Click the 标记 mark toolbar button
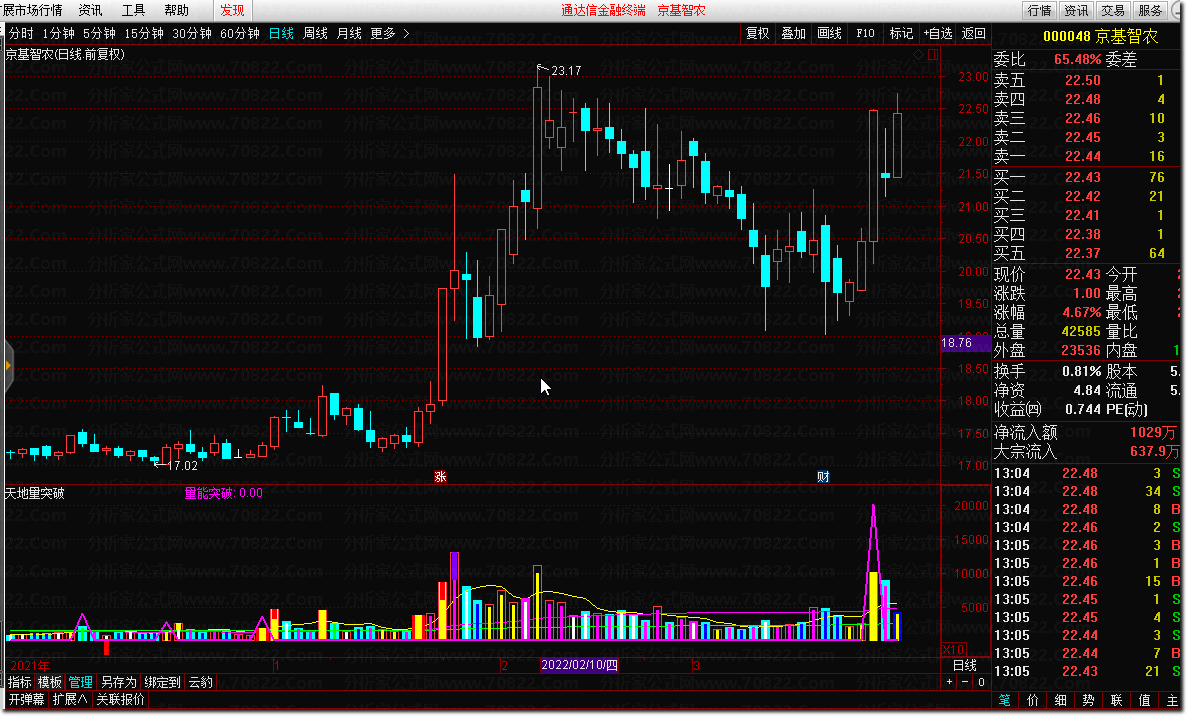The width and height of the screenshot is (1189, 717). [x=901, y=33]
